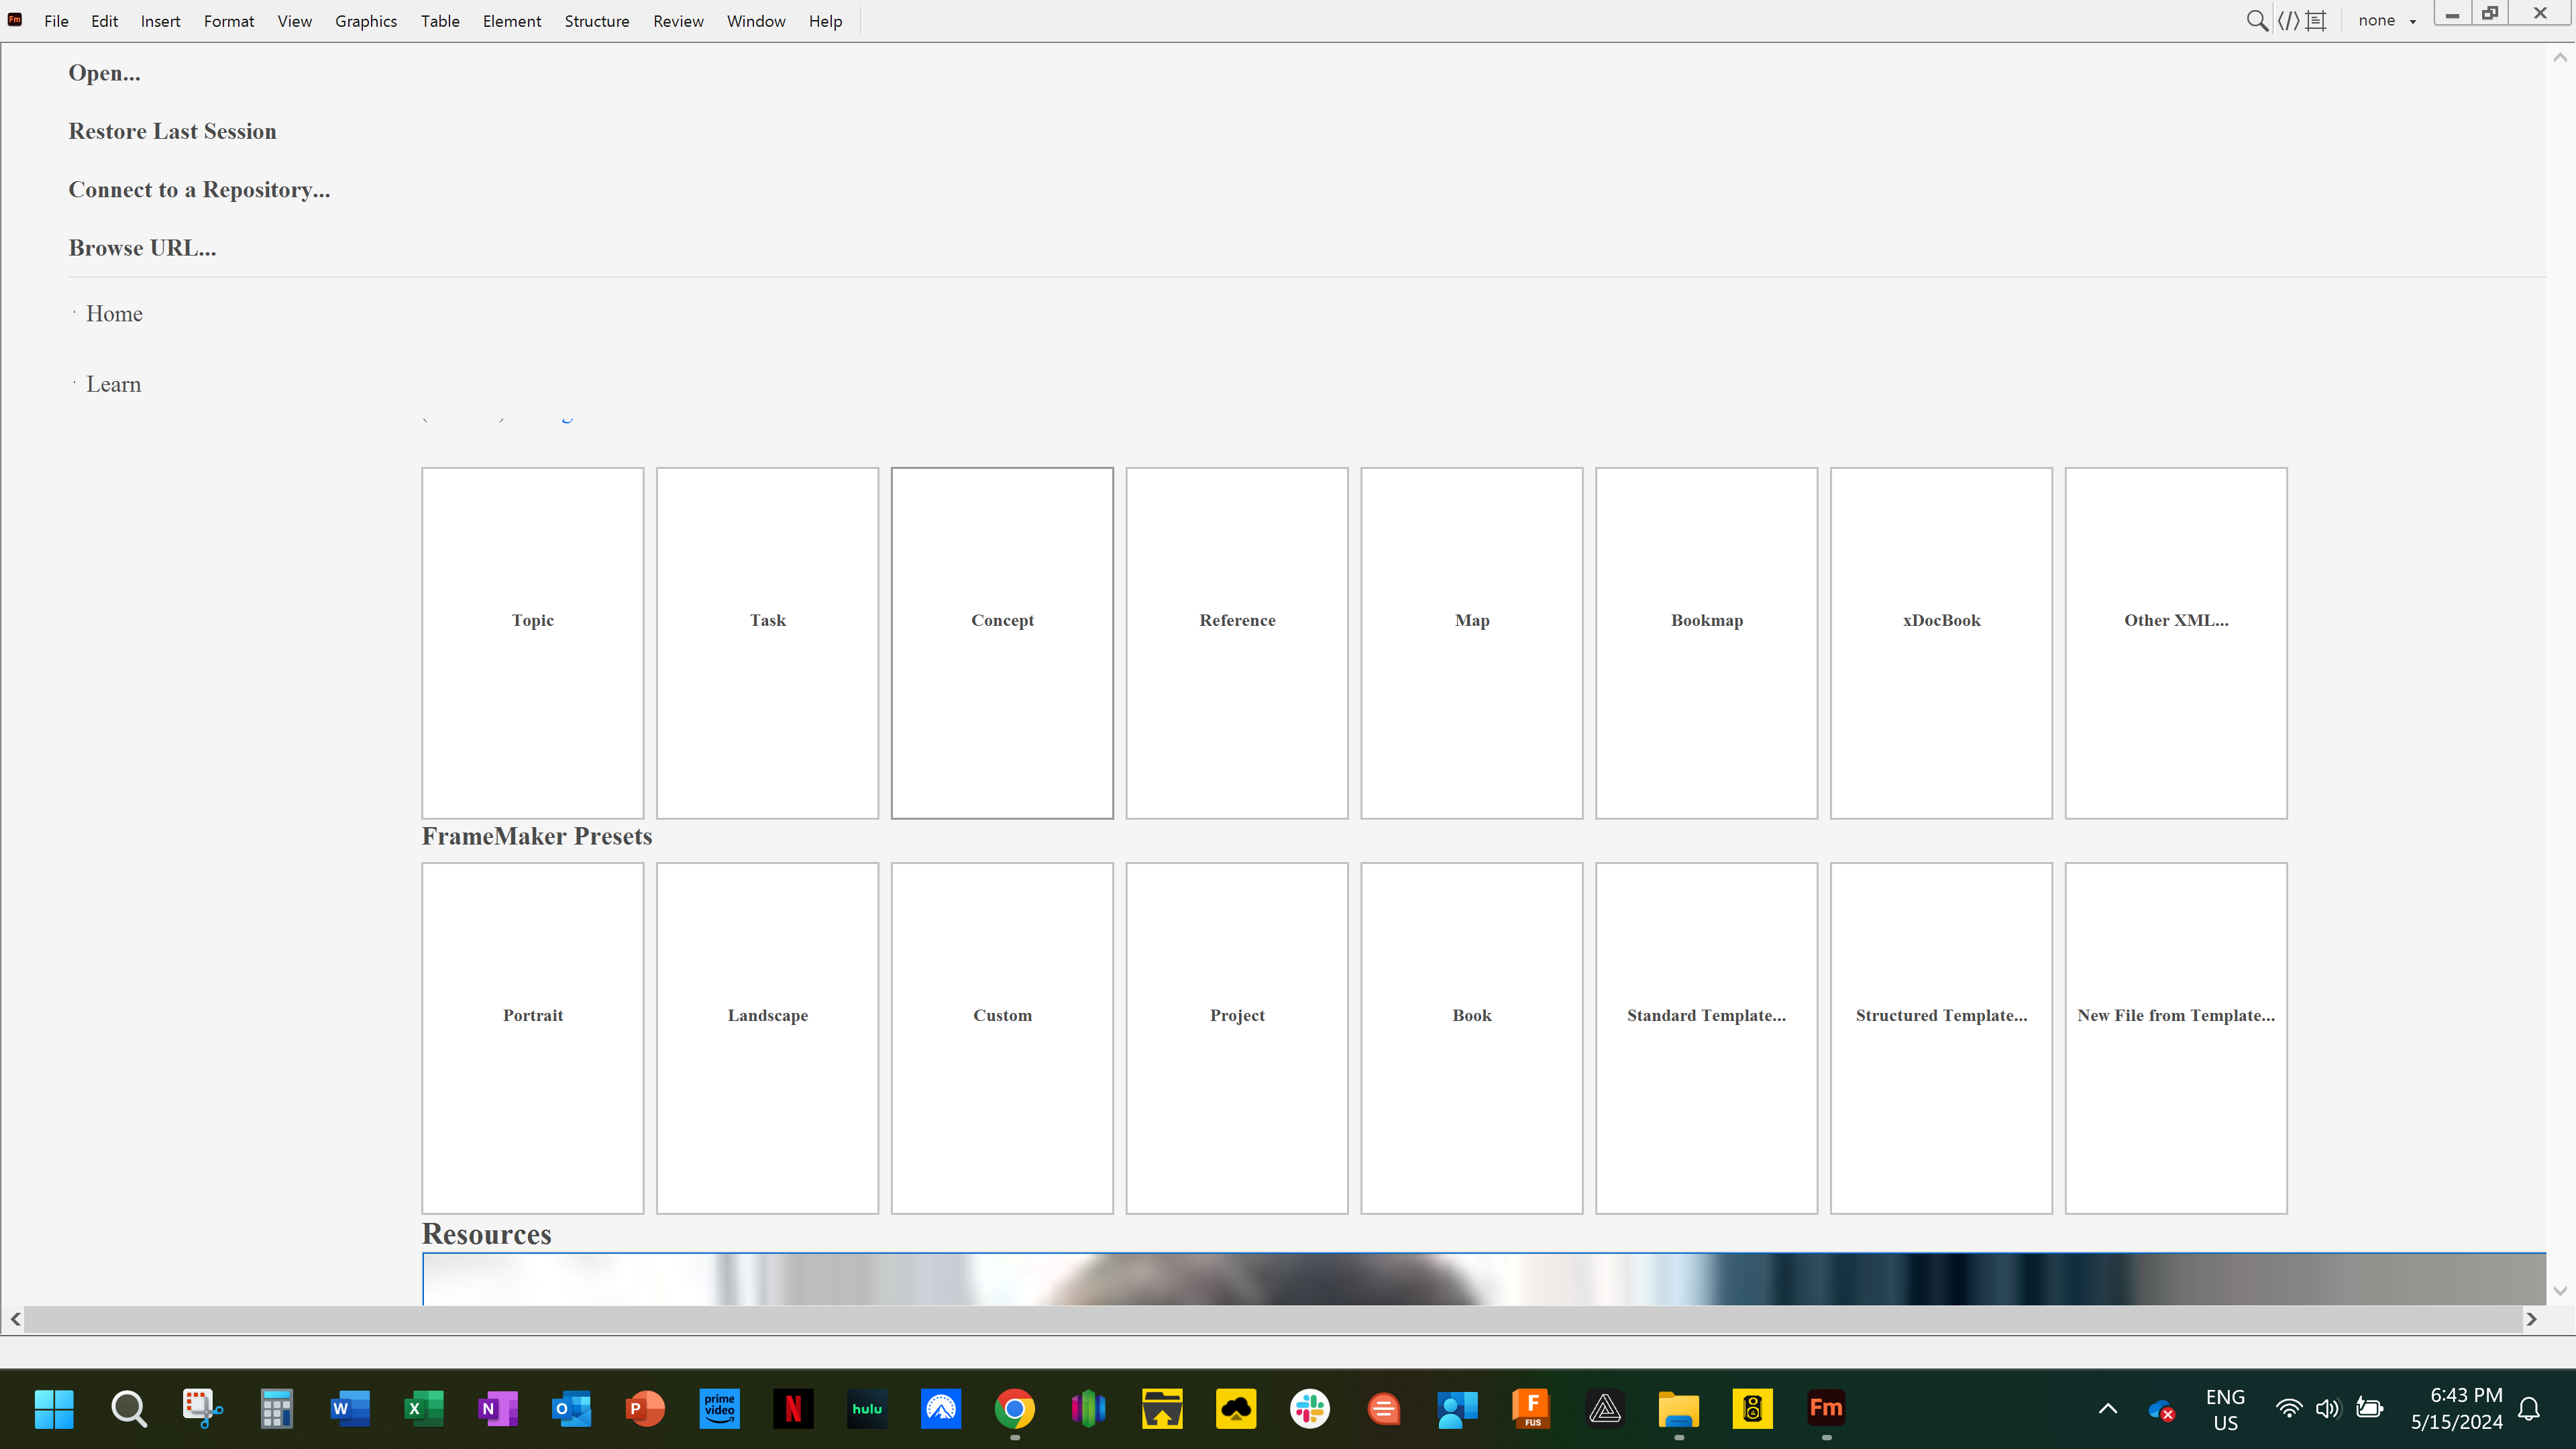Screen dimensions: 2576x1449
Task: Create a new Landscape preset document
Action: (x=767, y=1038)
